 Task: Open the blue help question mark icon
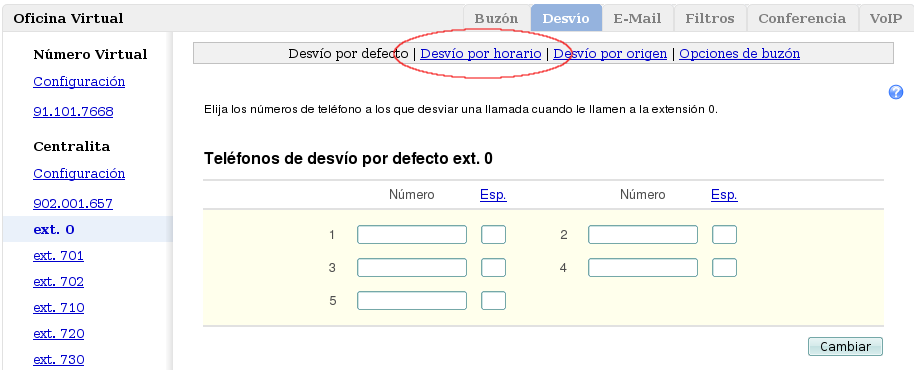point(896,92)
